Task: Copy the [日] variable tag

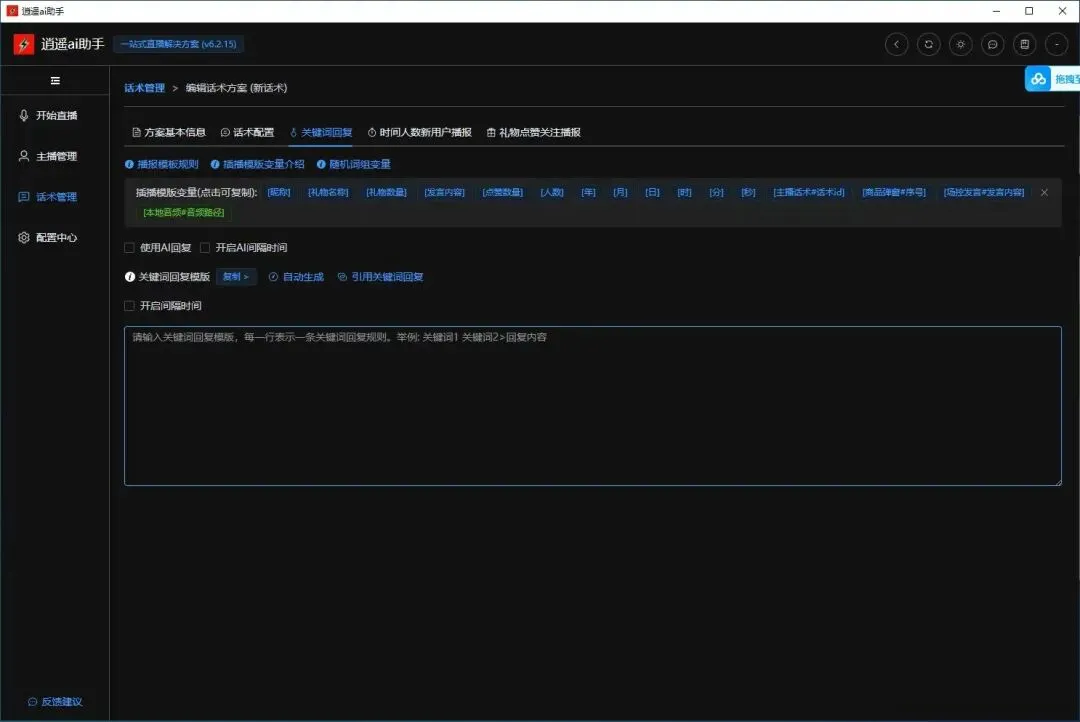Action: click(x=652, y=192)
